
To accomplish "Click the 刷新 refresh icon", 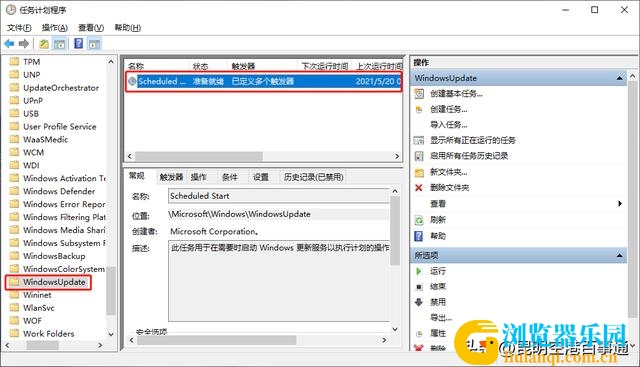I will click(419, 220).
